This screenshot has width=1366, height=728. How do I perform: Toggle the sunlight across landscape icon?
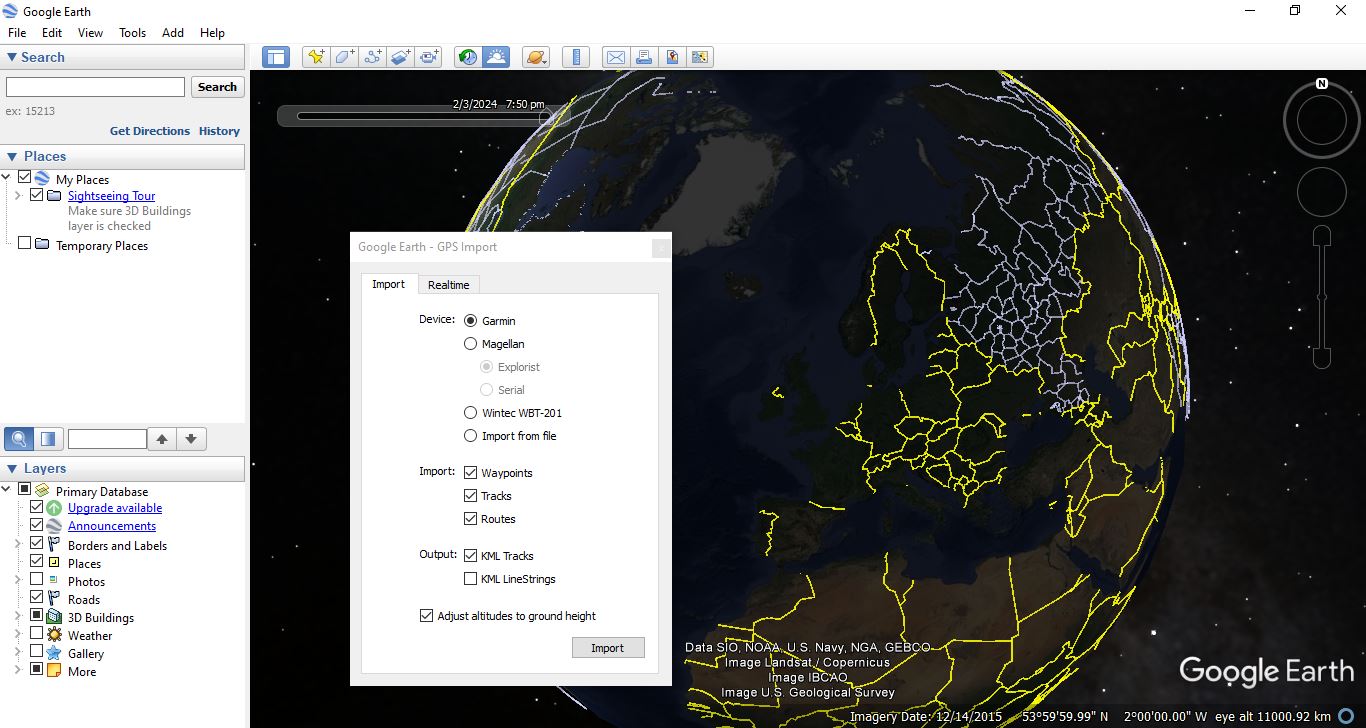496,57
